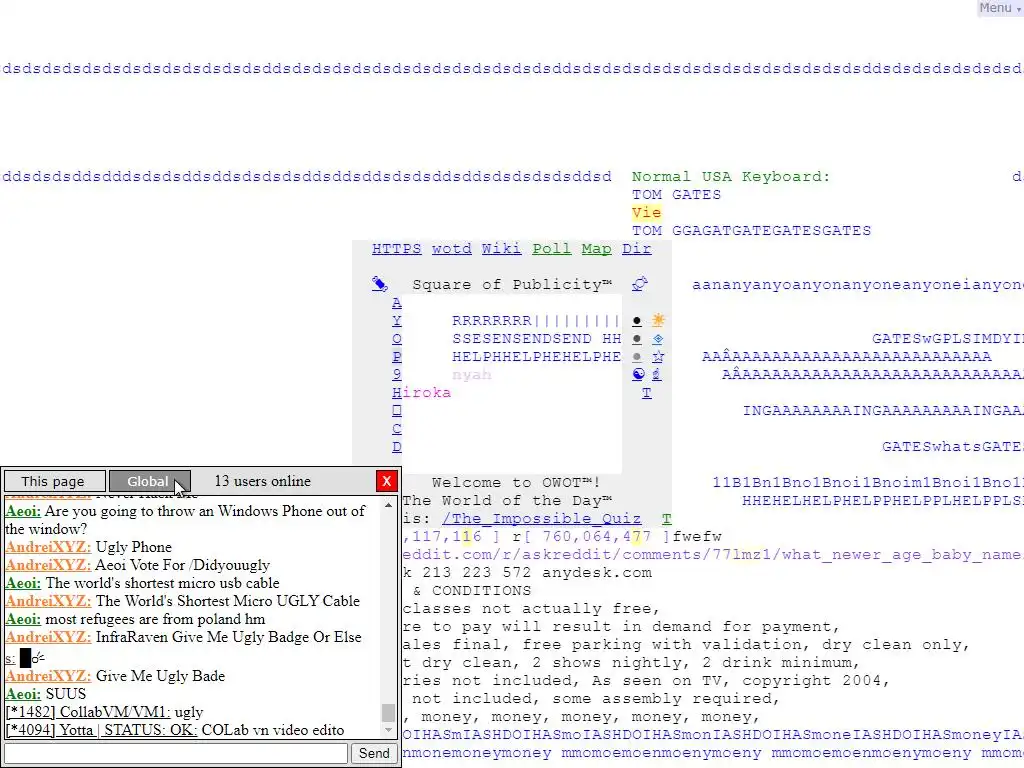Switch to the Global chat tab

149,481
